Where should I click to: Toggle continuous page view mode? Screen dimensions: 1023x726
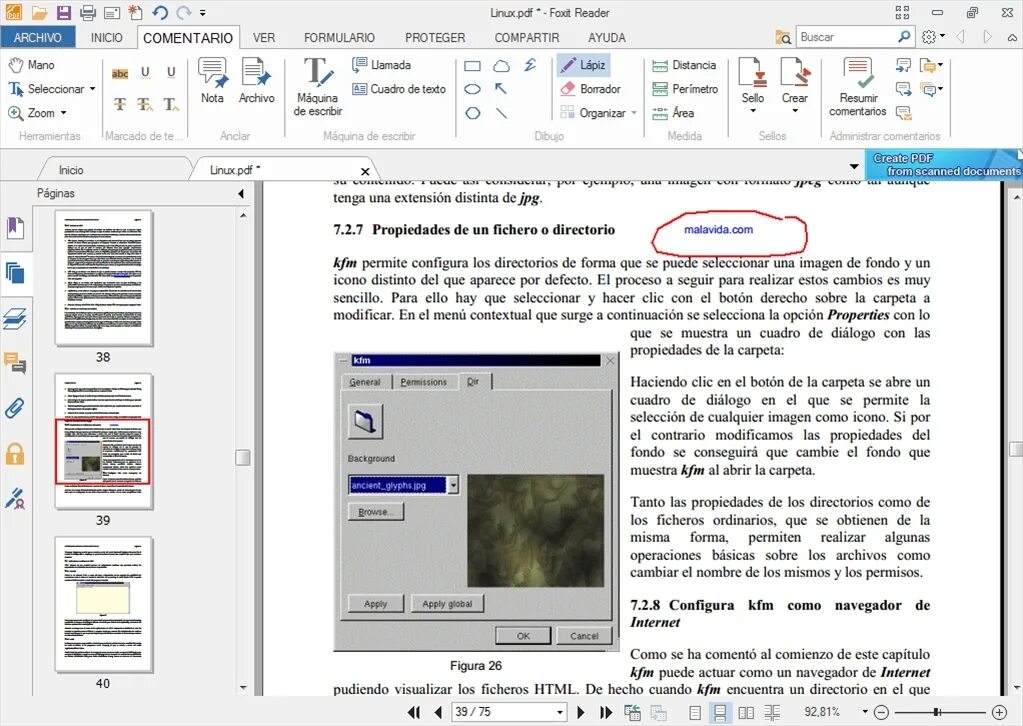coord(720,712)
